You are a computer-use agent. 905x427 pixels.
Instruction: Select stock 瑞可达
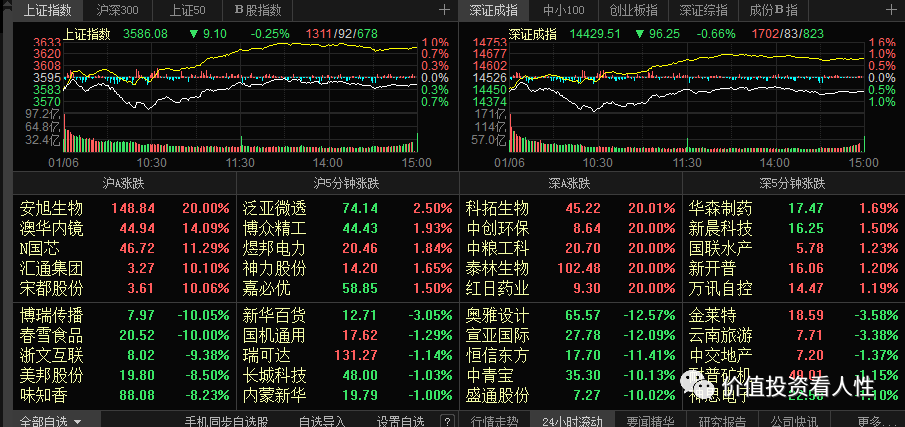pos(267,355)
